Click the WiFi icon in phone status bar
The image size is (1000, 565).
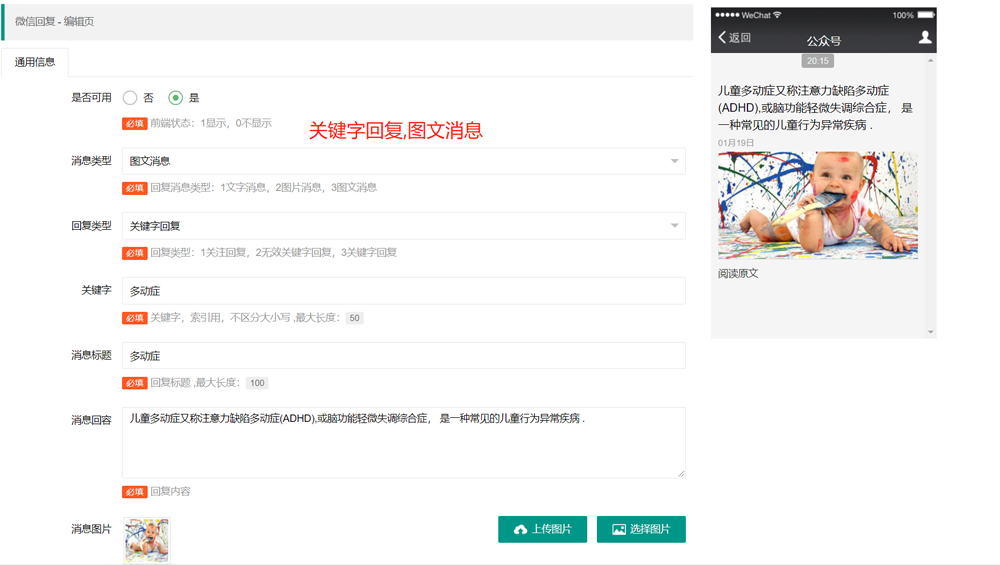[x=777, y=15]
